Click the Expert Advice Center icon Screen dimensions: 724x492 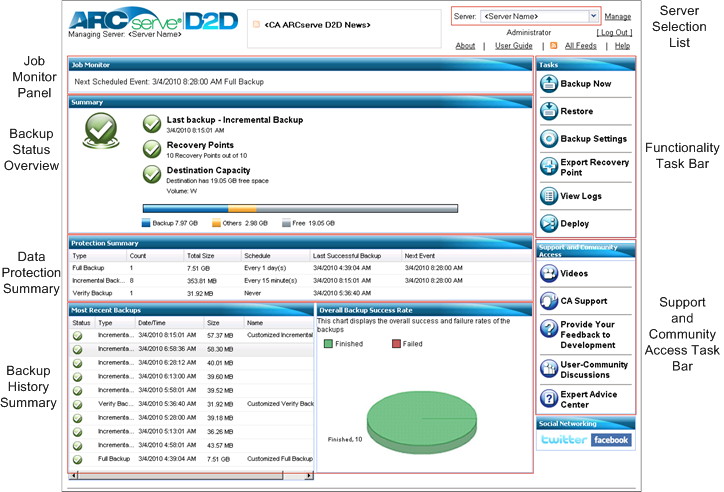[549, 398]
